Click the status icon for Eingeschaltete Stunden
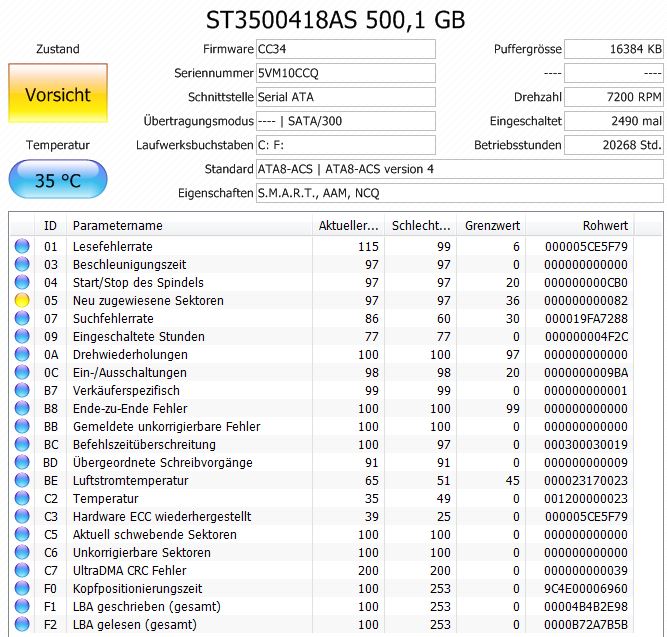667x637 pixels. [22, 336]
